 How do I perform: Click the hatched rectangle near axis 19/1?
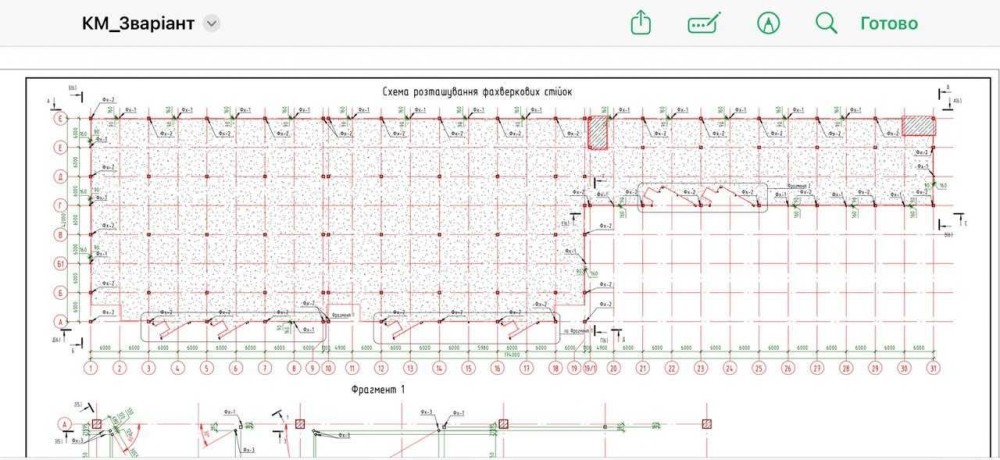coord(597,133)
